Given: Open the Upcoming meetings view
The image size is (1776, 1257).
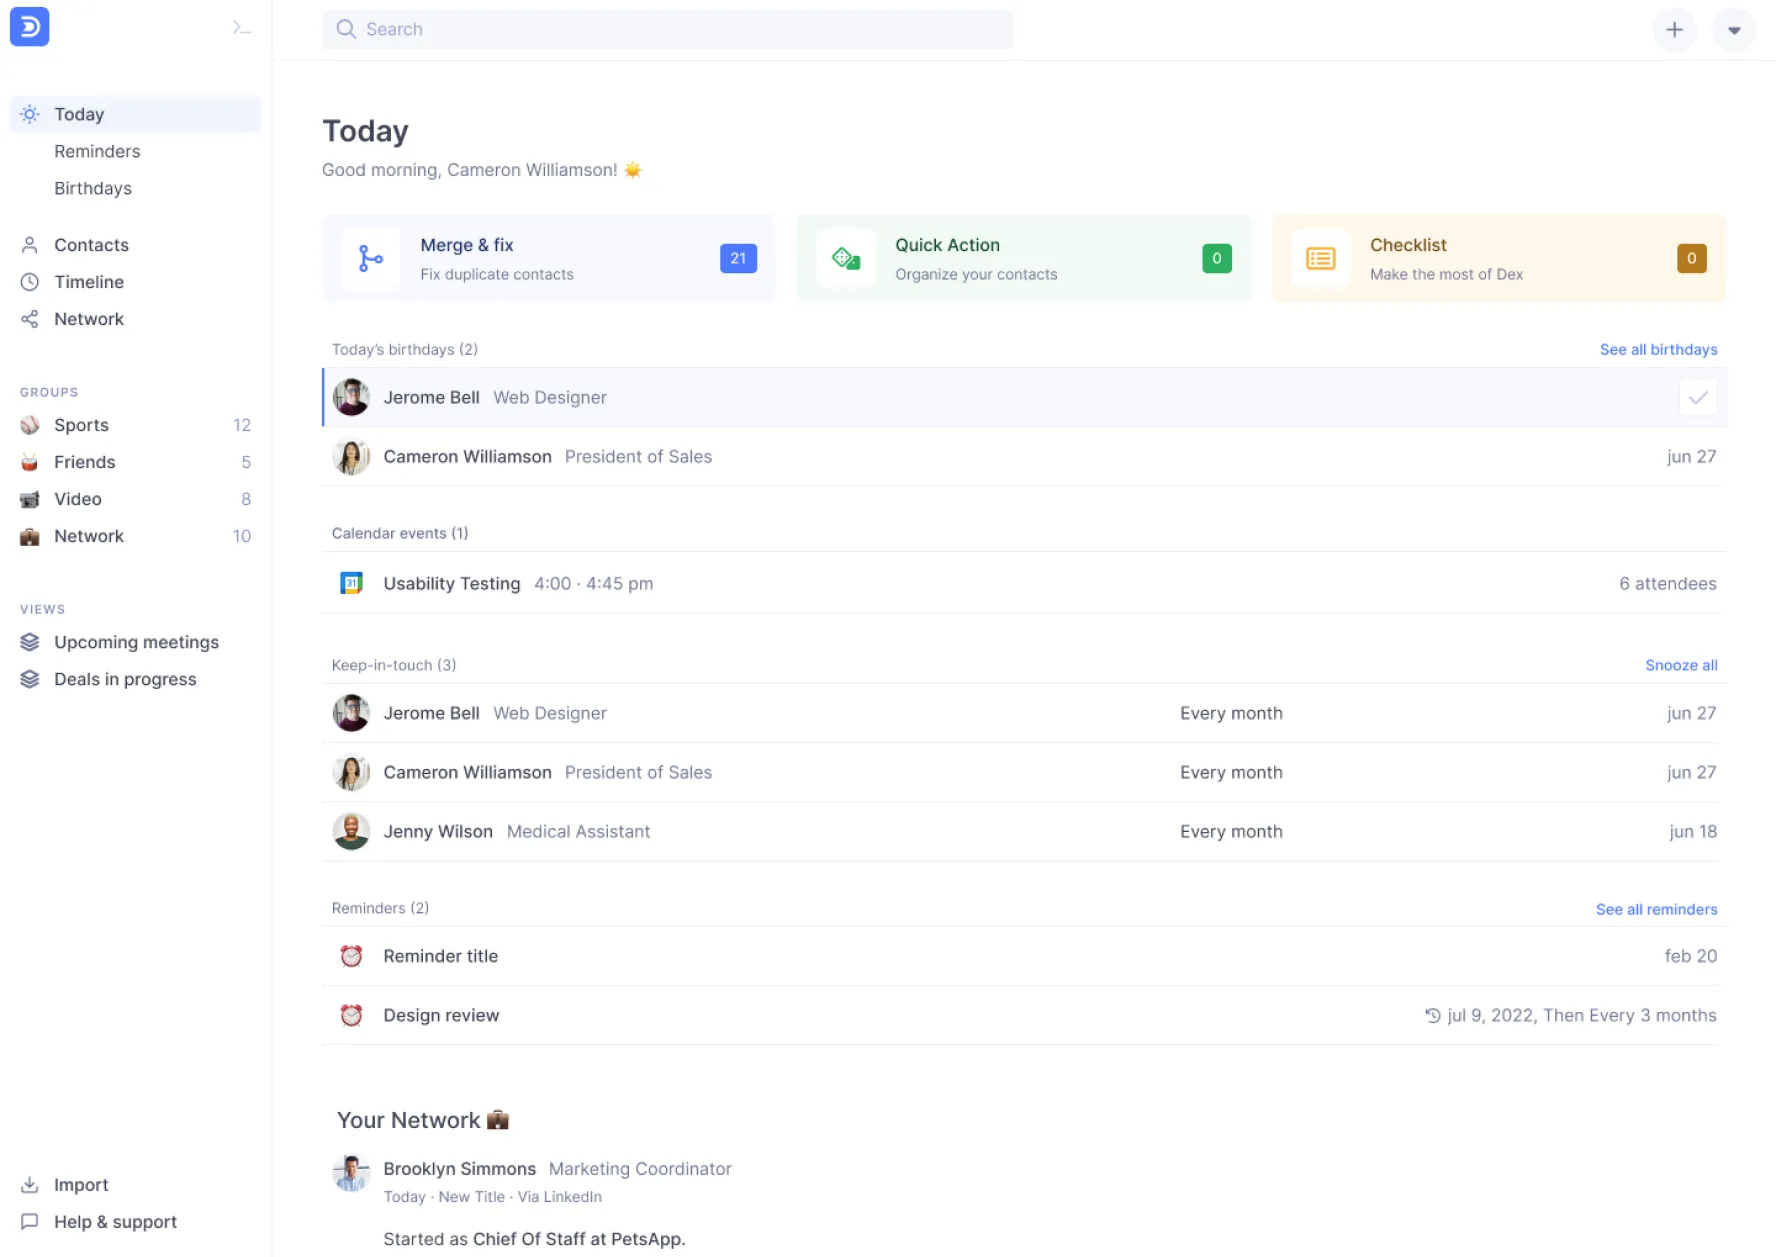Looking at the screenshot, I should pyautogui.click(x=136, y=642).
